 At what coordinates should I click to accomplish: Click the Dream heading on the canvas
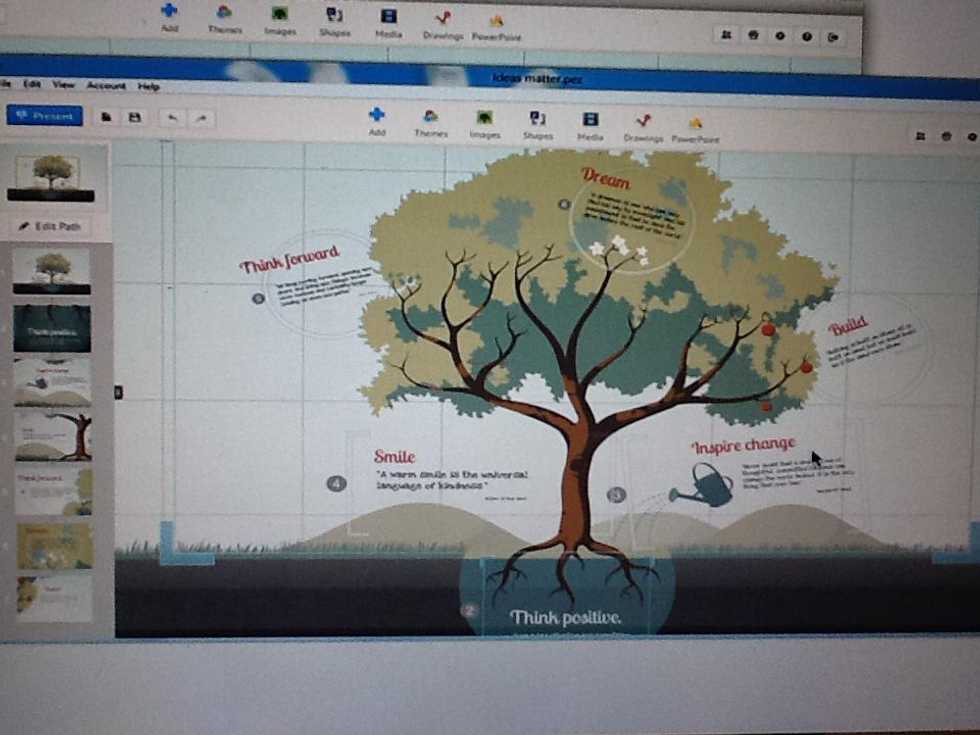pyautogui.click(x=605, y=180)
